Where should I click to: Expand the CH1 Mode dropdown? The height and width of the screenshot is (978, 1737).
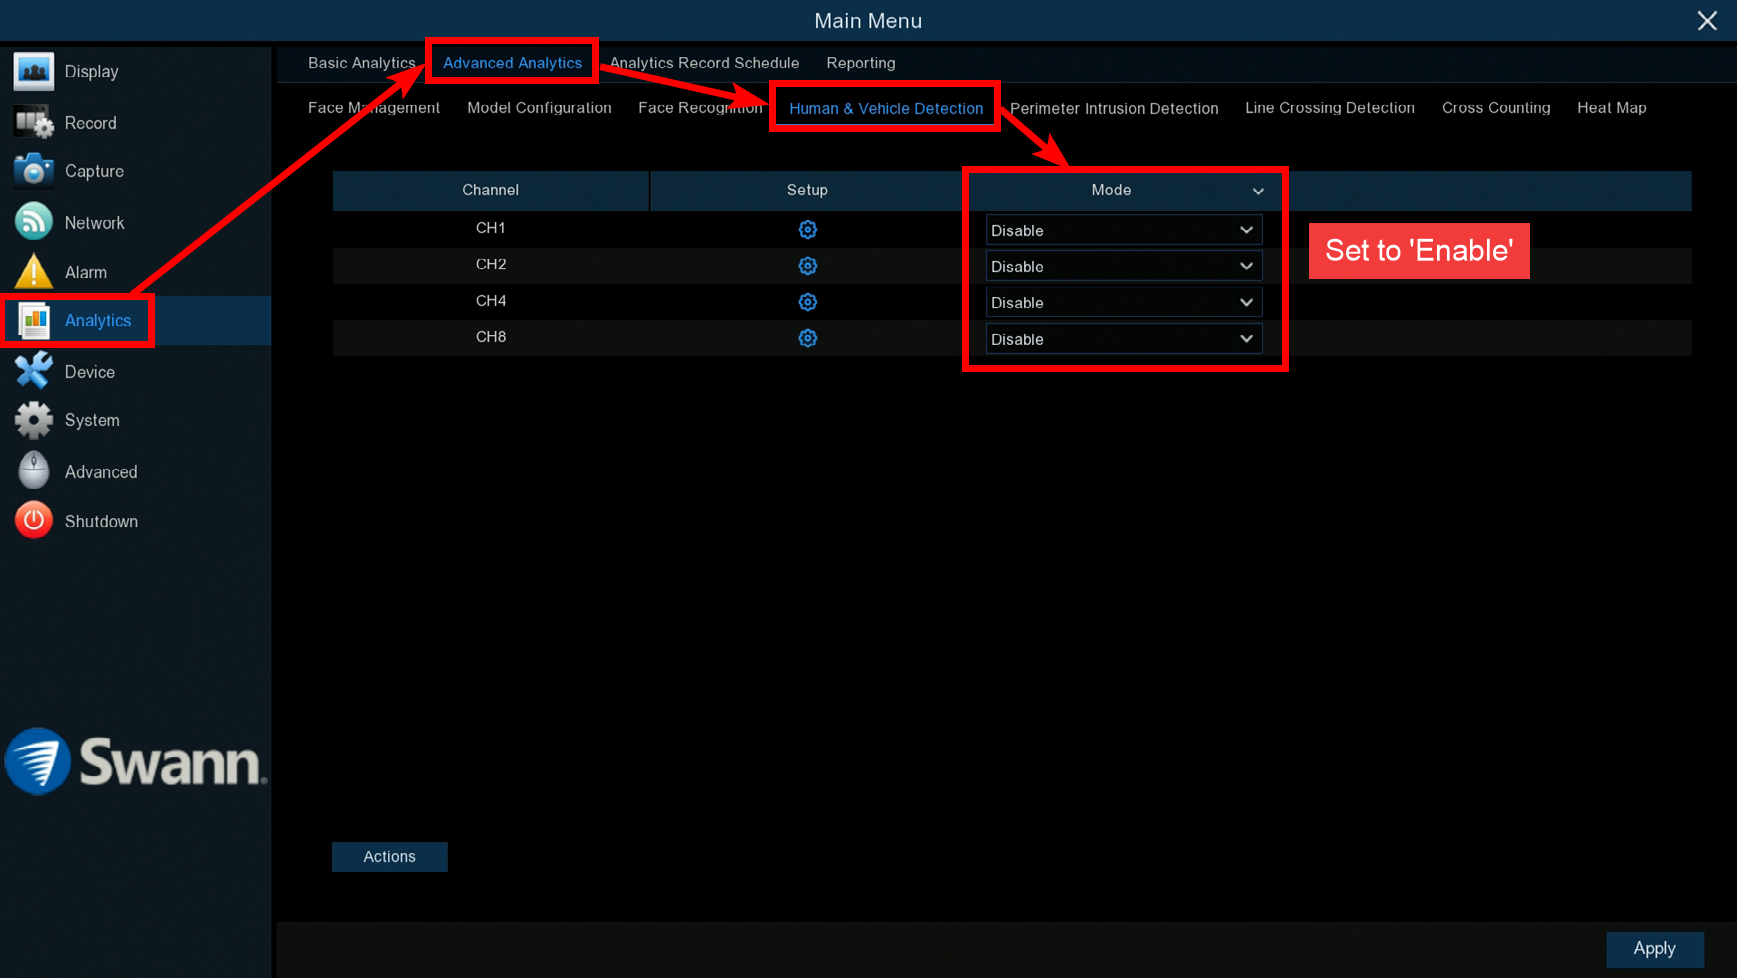pos(1123,230)
